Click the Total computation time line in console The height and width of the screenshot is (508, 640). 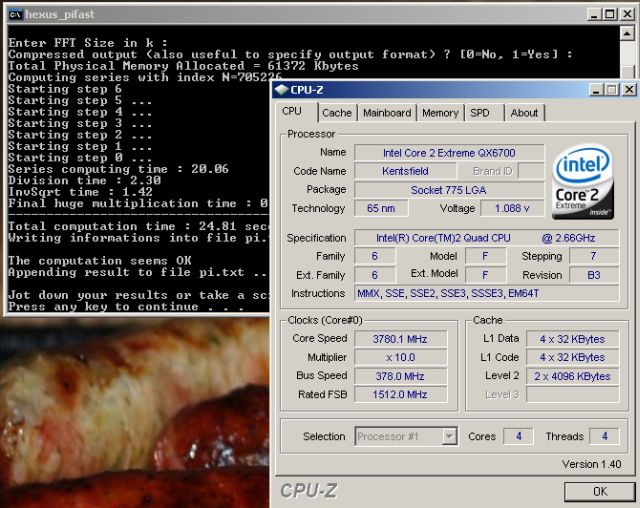click(x=138, y=226)
